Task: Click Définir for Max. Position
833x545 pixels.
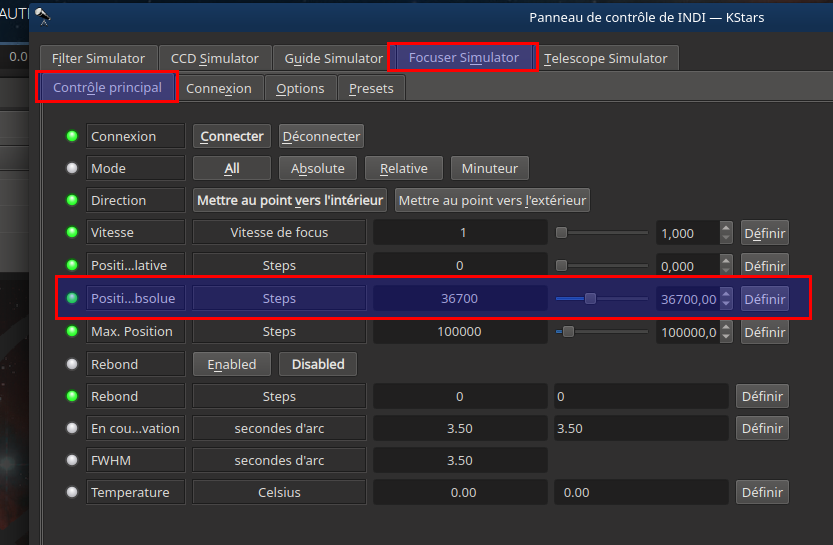Action: (764, 333)
